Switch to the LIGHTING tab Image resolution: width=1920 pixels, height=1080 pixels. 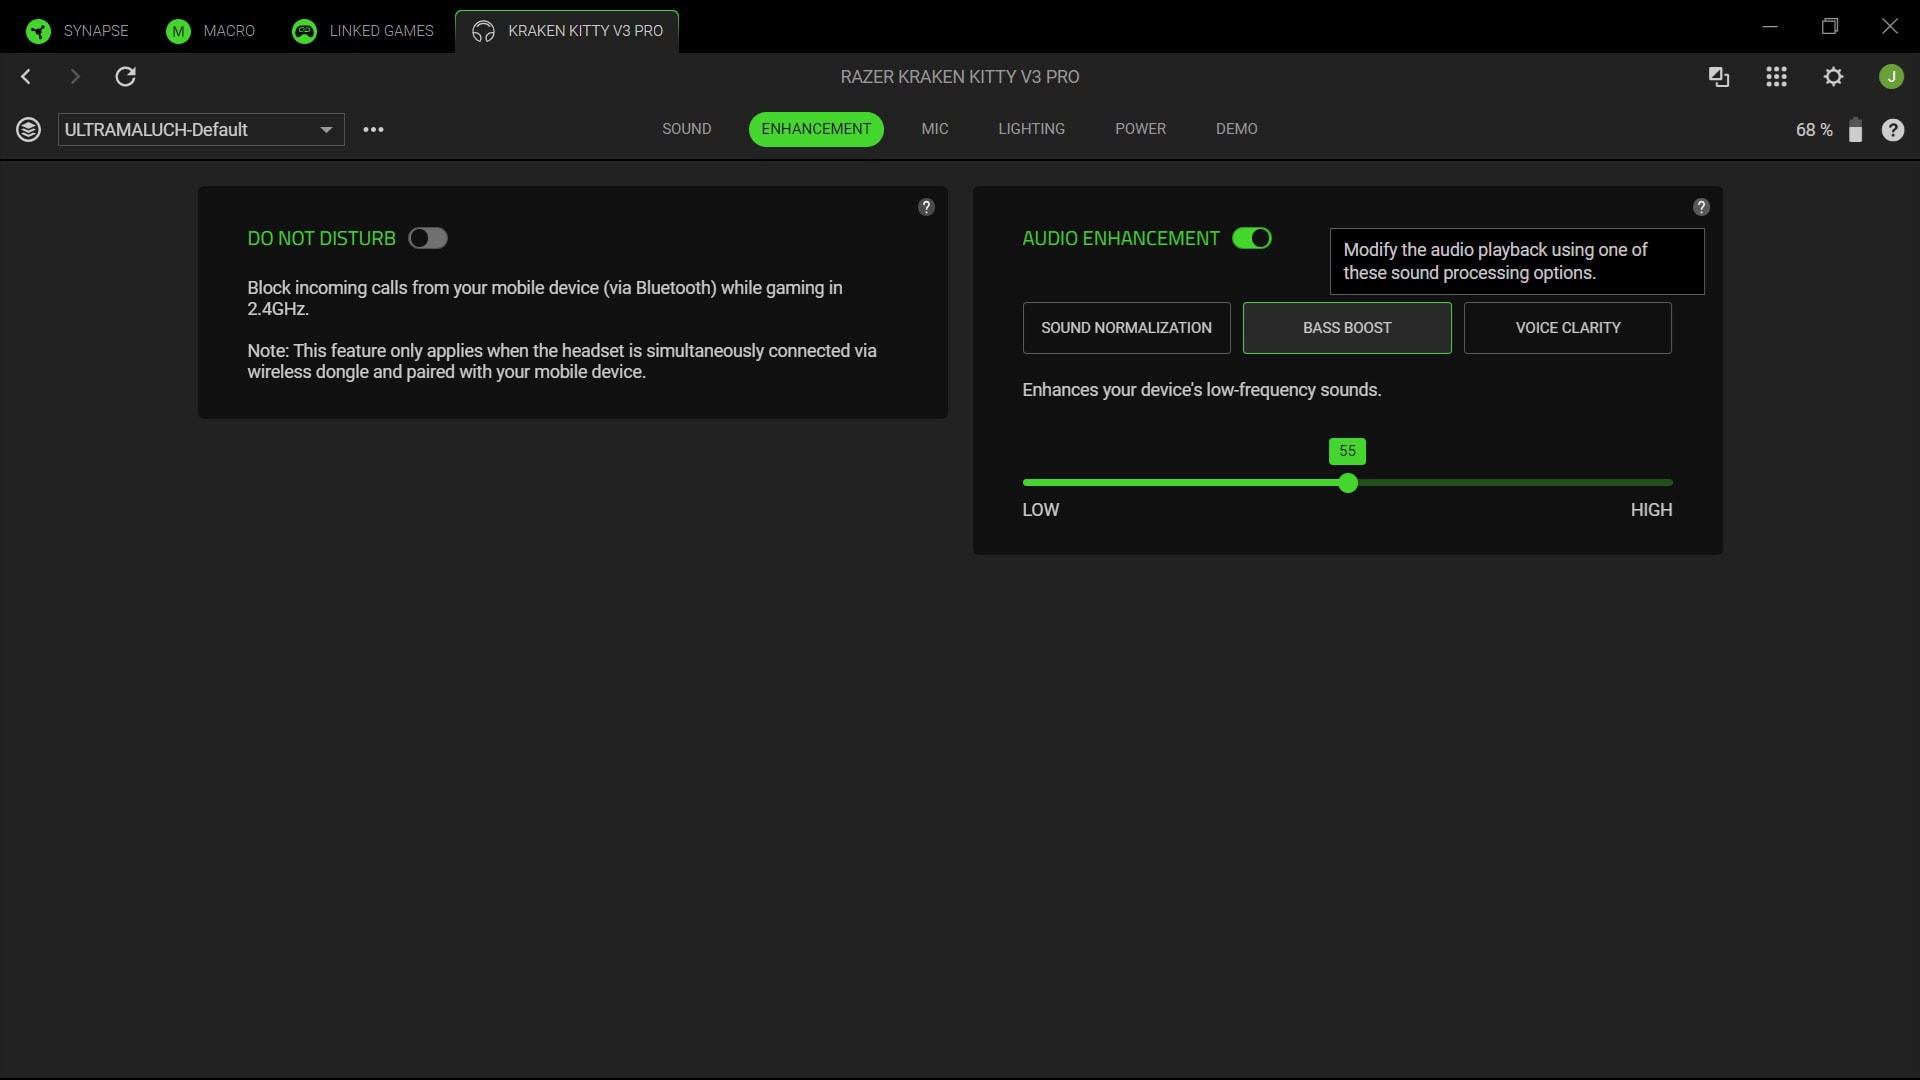click(x=1031, y=129)
